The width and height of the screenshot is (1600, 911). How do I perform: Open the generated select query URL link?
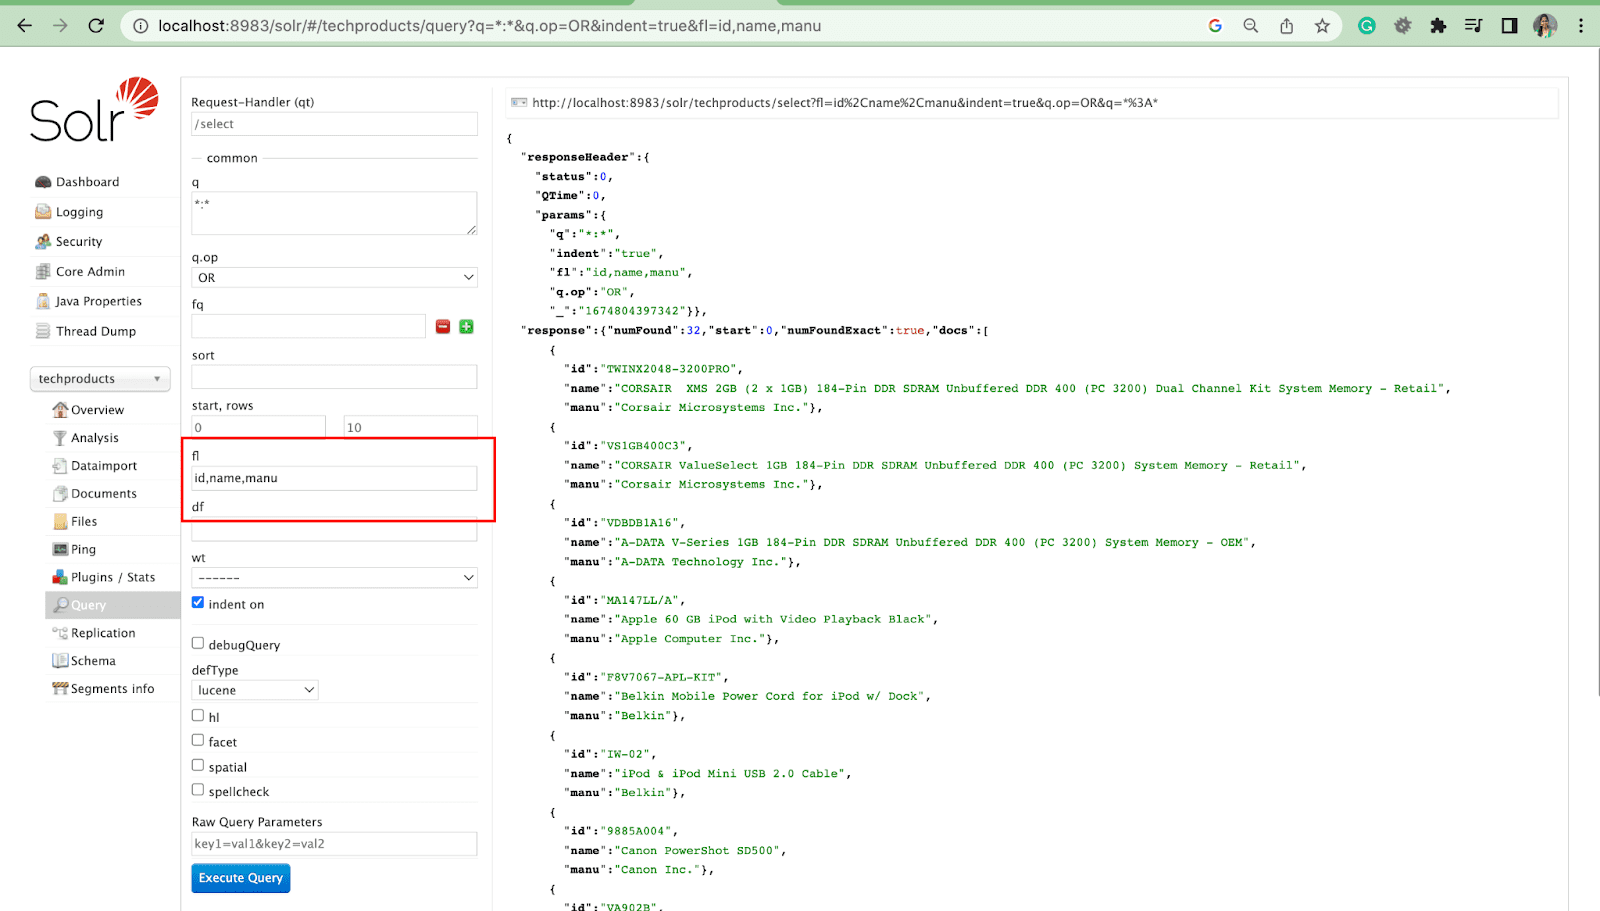(844, 103)
